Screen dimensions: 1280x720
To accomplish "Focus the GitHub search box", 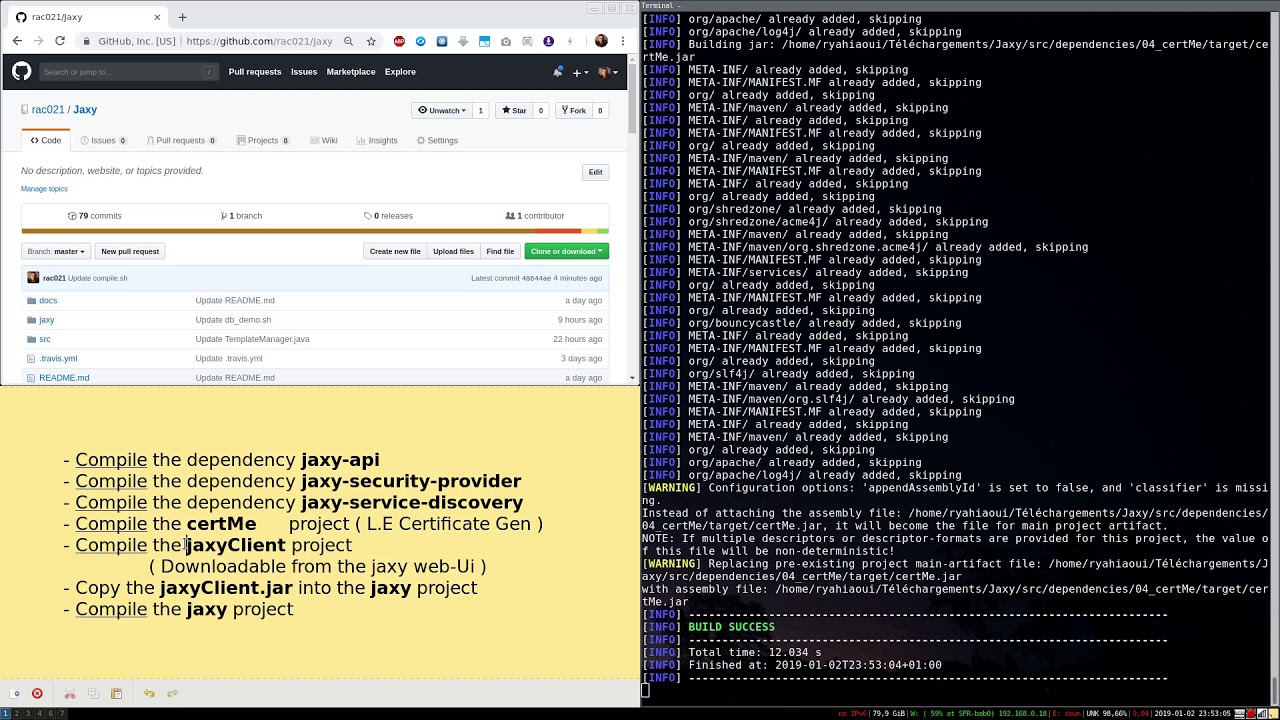I will [x=128, y=72].
